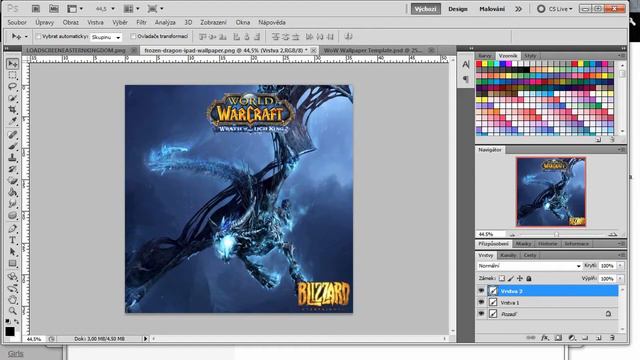Toggle lock position icon

[x=520, y=278]
